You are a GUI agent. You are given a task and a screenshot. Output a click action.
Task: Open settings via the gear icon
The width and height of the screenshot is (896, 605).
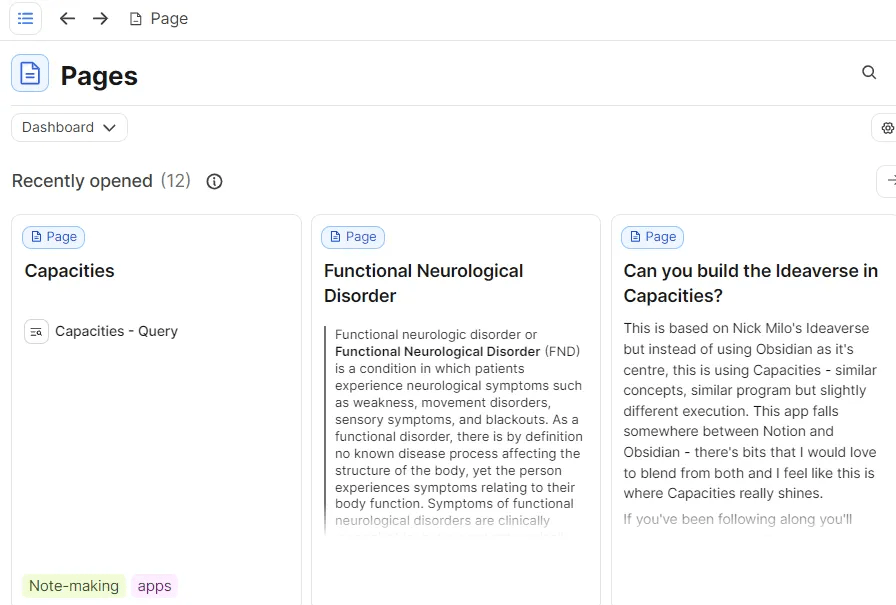887,128
